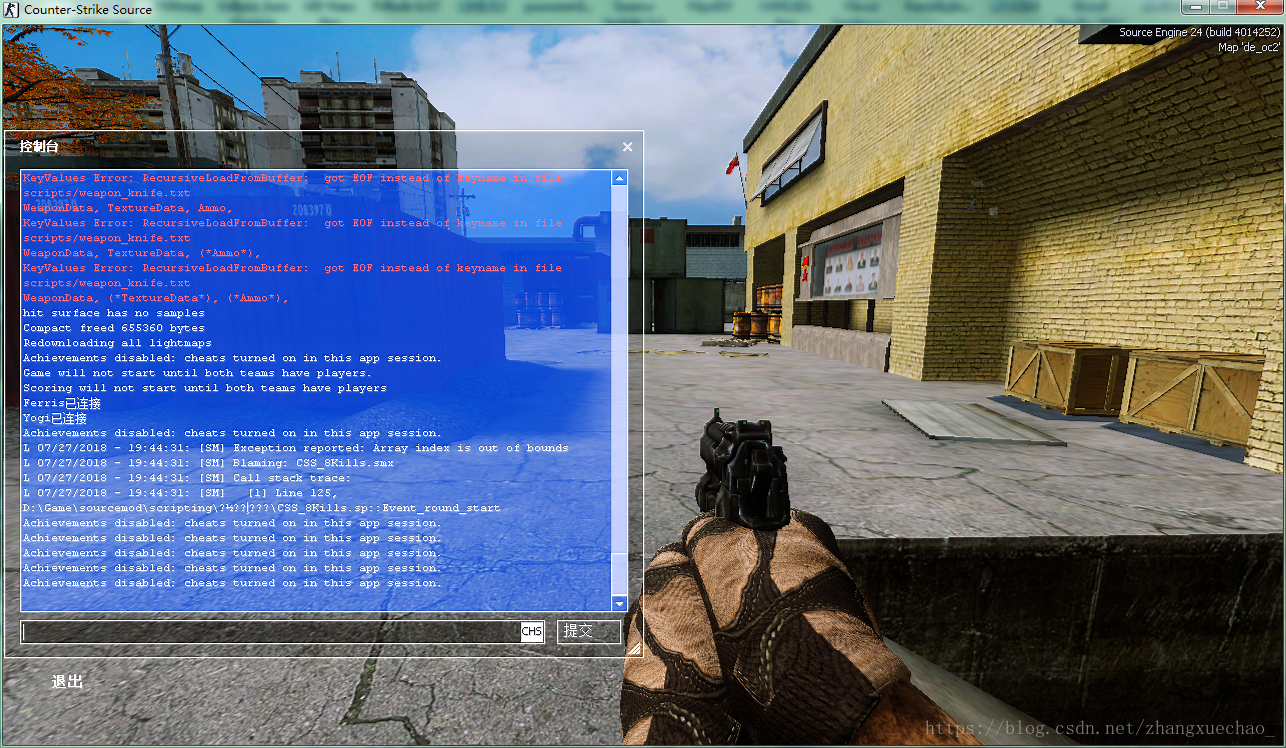
Task: Click 'WeaponData, TextureData, (*Ammo*),' error line
Action: pos(141,253)
